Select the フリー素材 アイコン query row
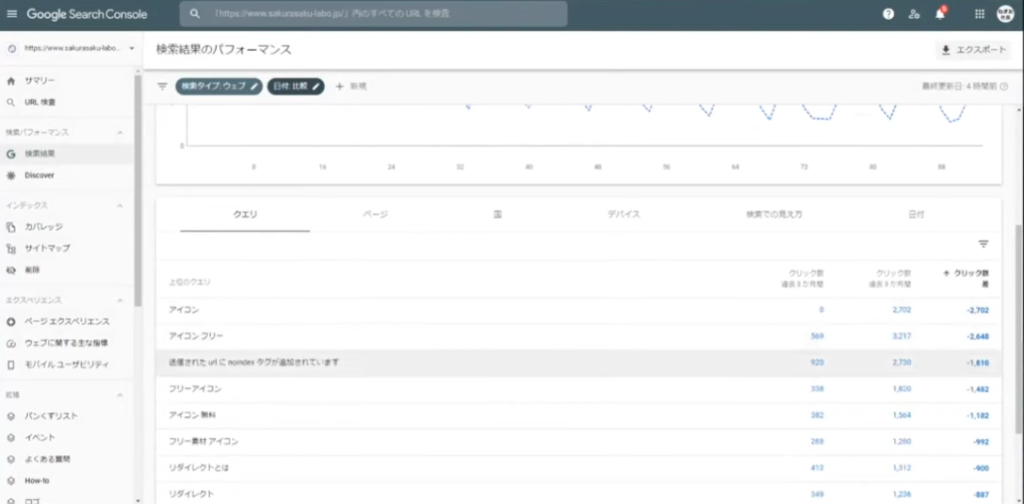Screen dimensions: 1024x504 tap(578, 442)
